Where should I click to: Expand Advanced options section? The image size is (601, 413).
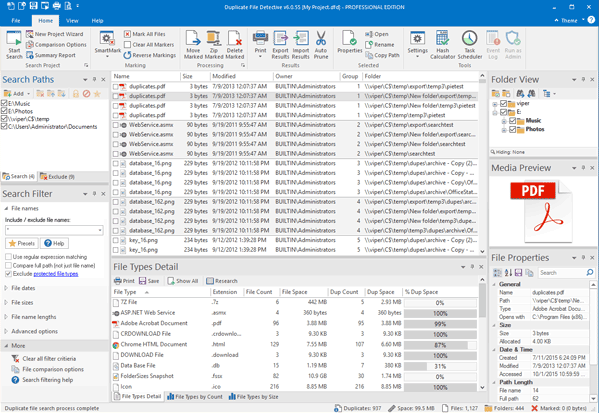[x=6, y=331]
